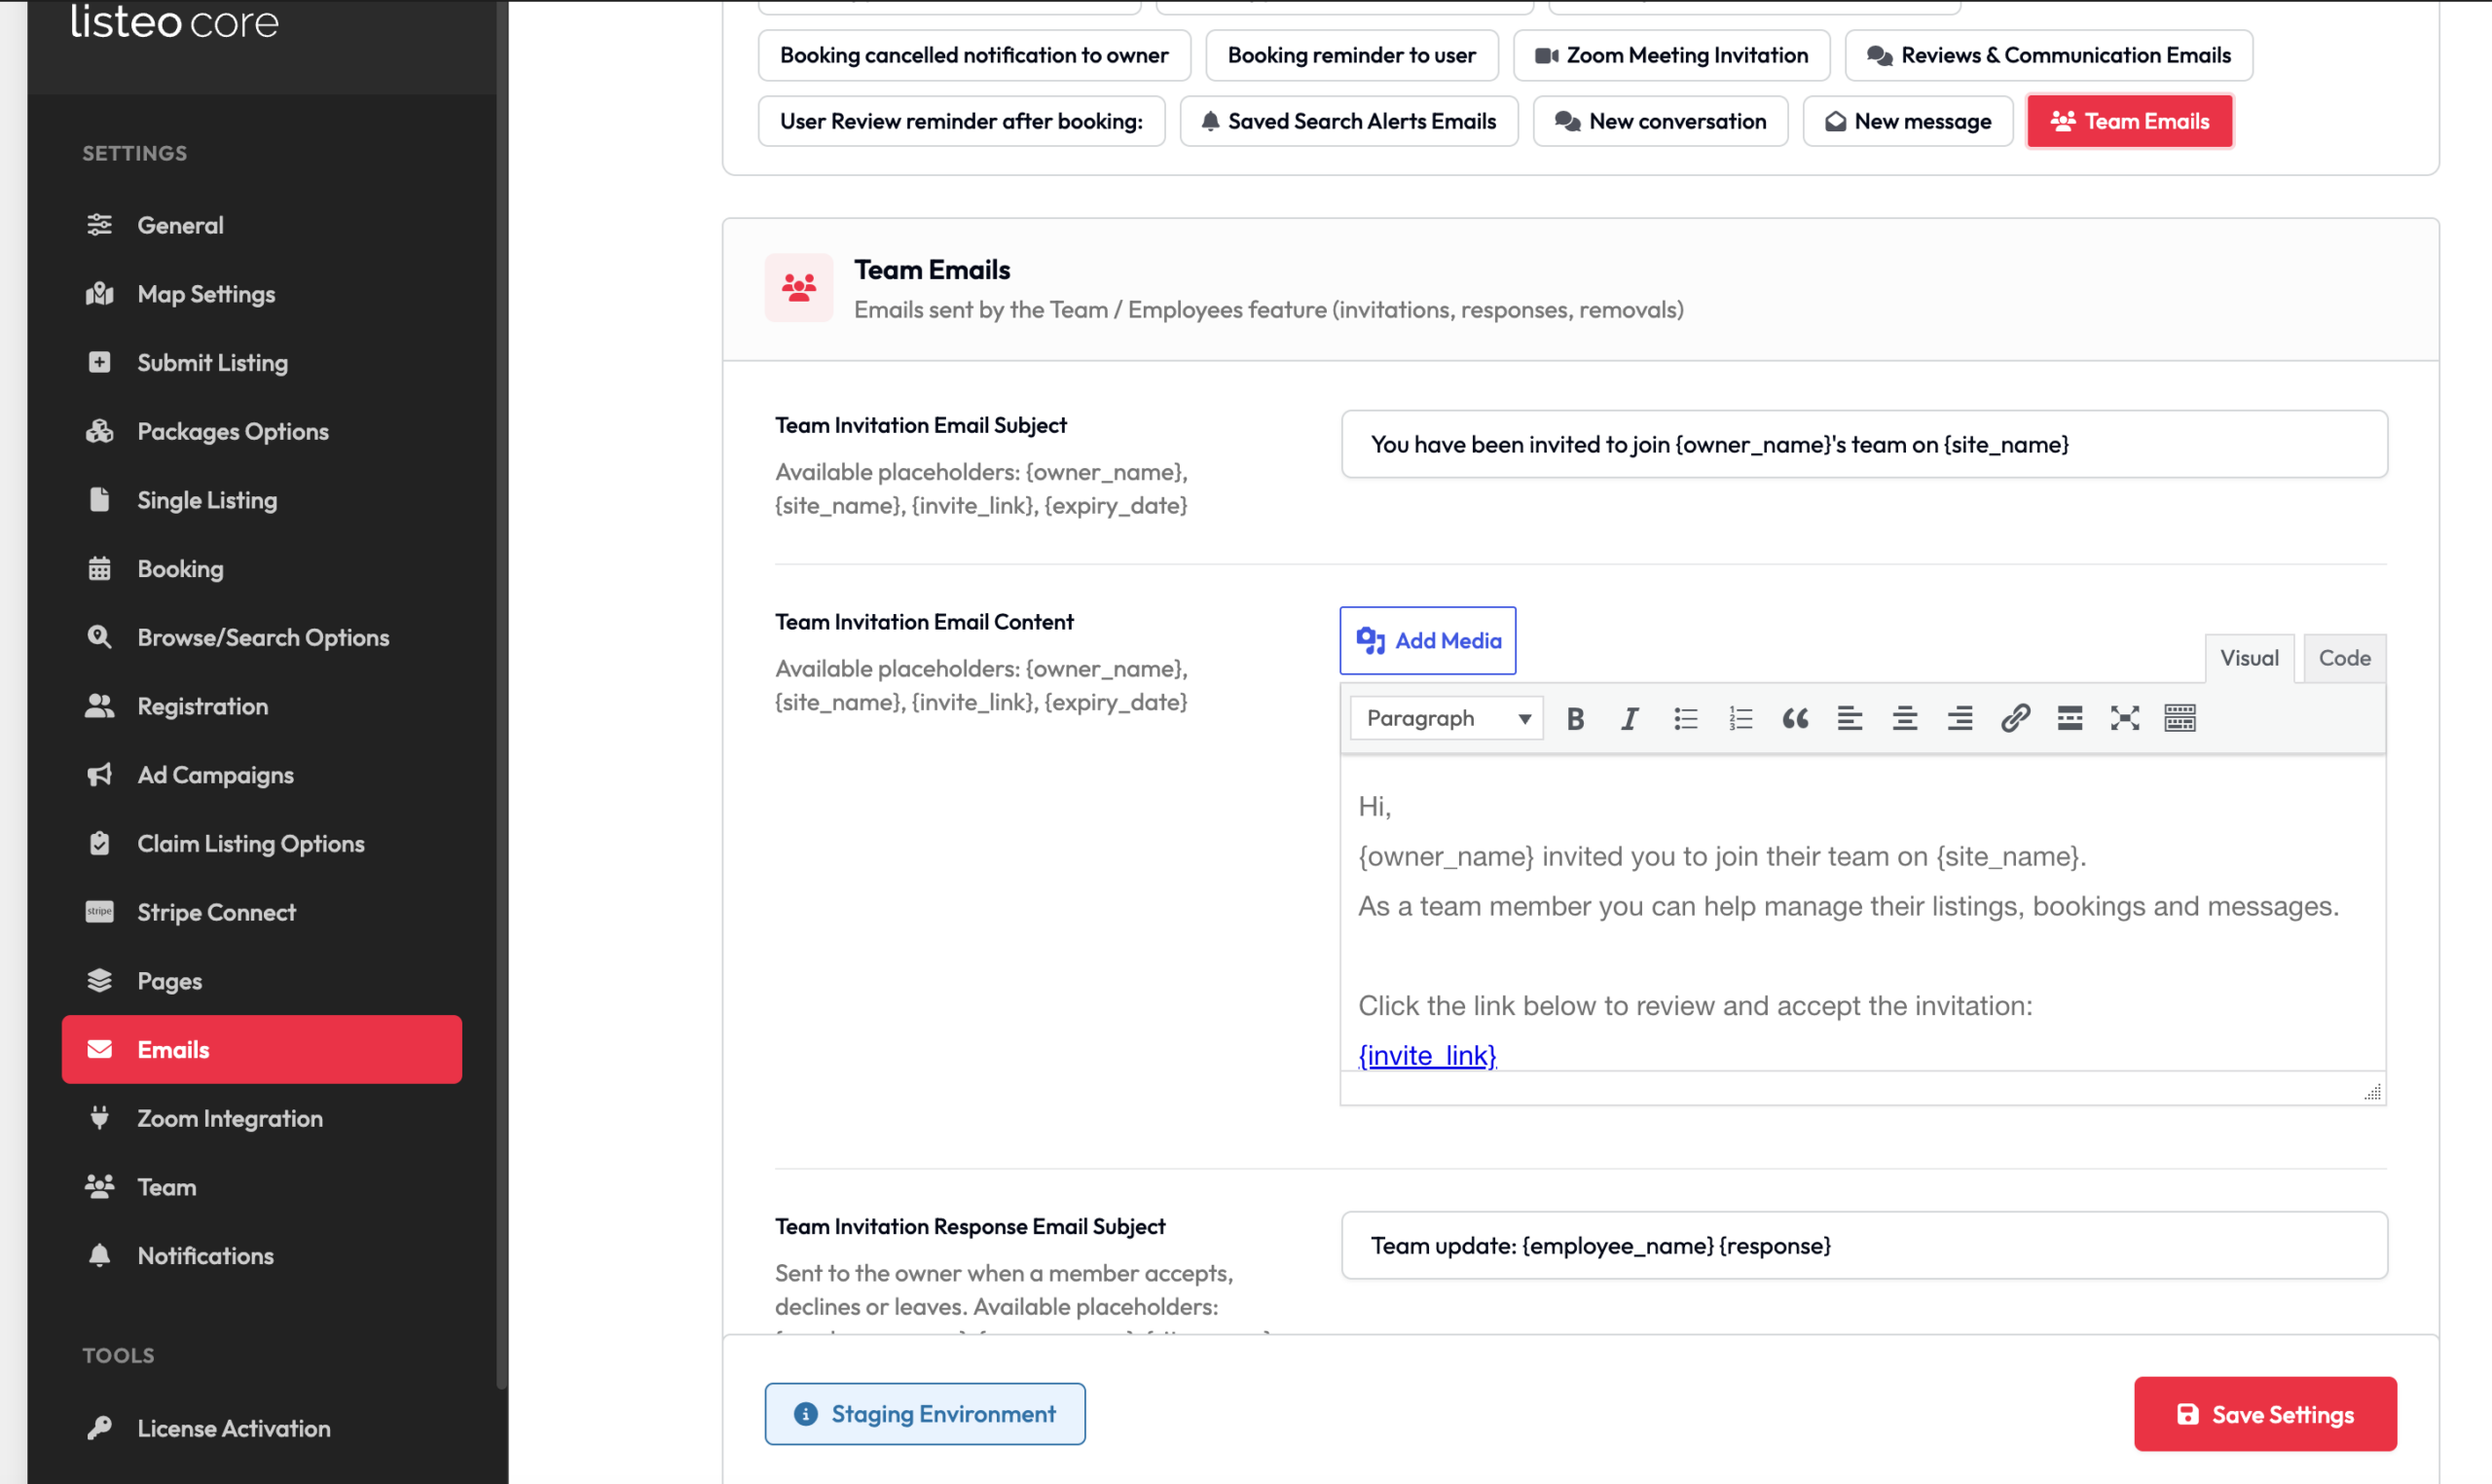2492x1484 pixels.
Task: Open License Activation tool
Action: pos(262,1428)
